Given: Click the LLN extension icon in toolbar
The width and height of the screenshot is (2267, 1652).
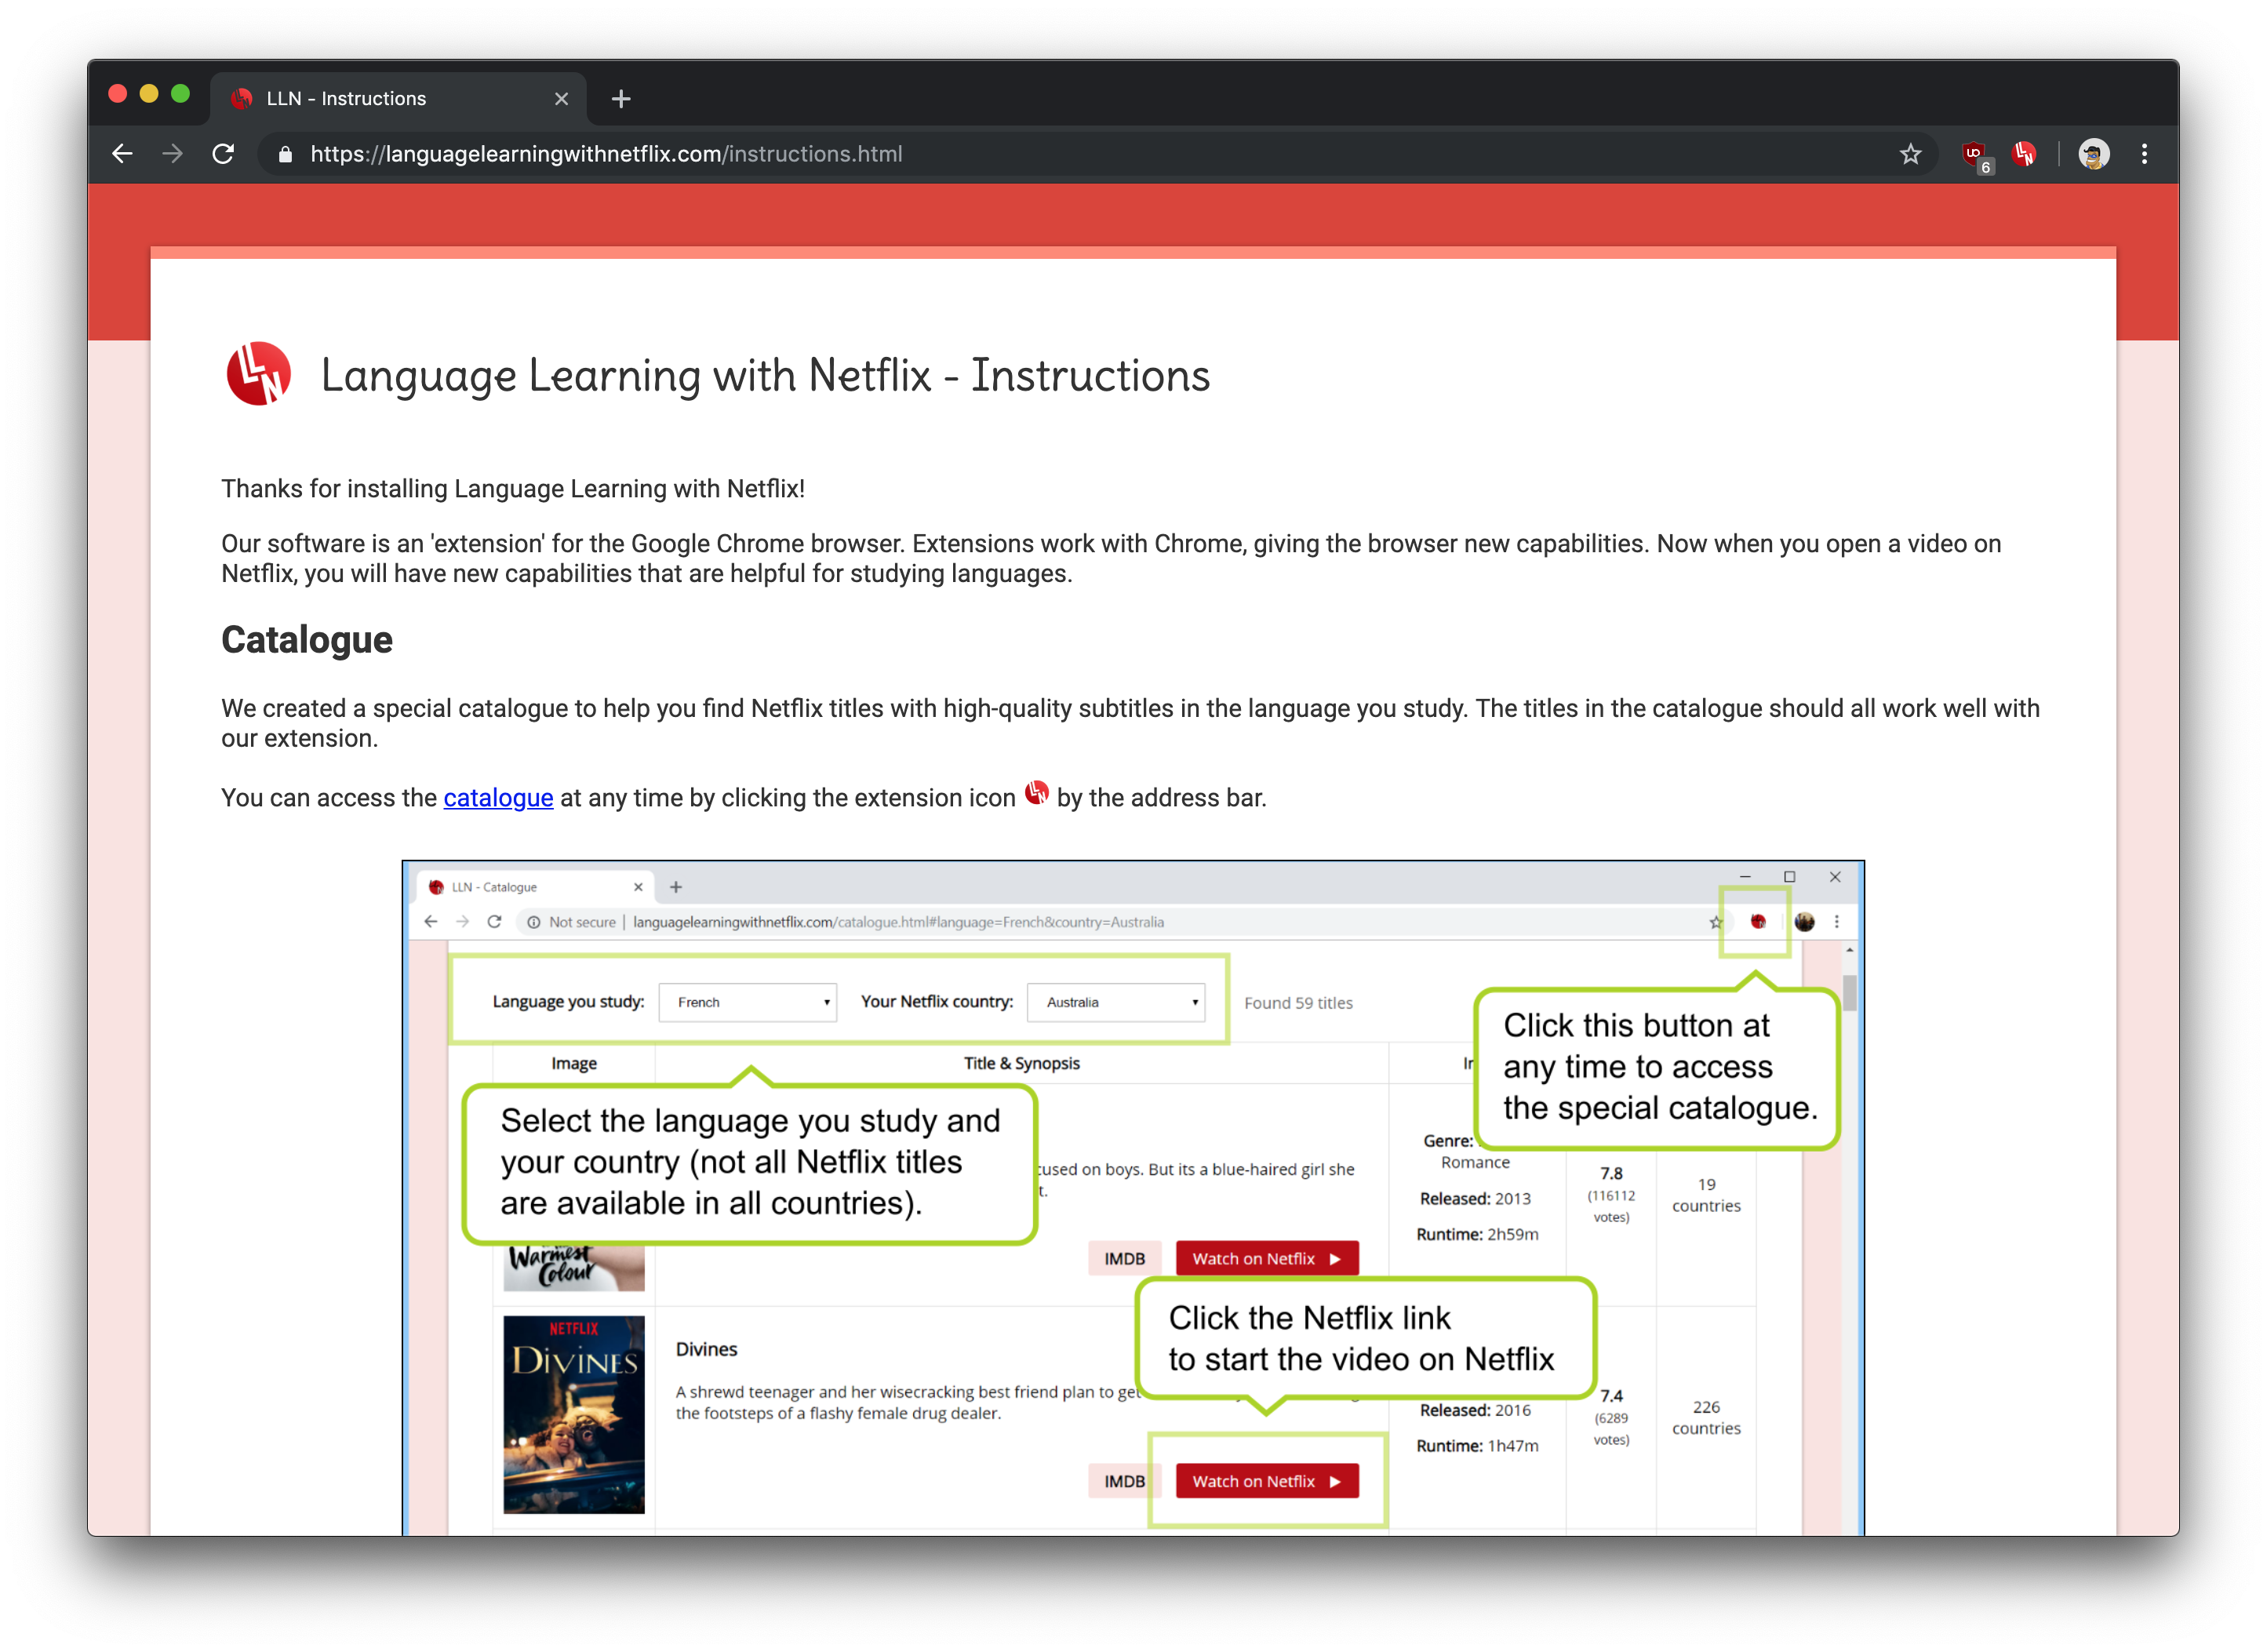Looking at the screenshot, I should [2025, 154].
